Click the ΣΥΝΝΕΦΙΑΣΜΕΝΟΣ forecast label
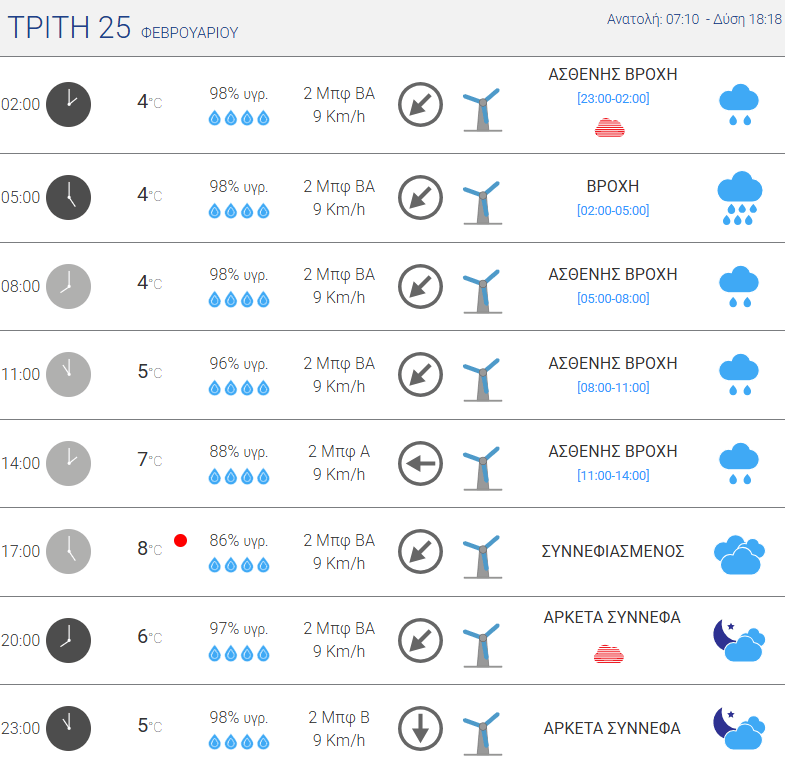785x763 pixels. click(x=613, y=551)
